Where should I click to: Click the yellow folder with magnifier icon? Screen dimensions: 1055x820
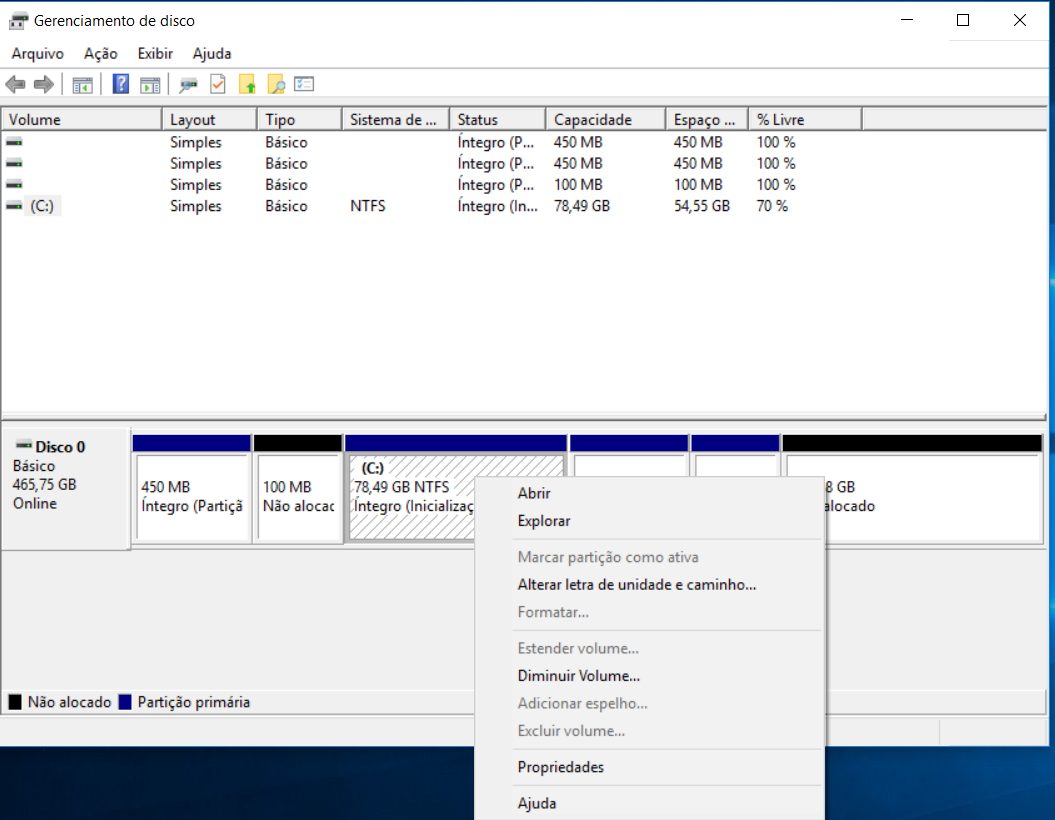click(276, 84)
